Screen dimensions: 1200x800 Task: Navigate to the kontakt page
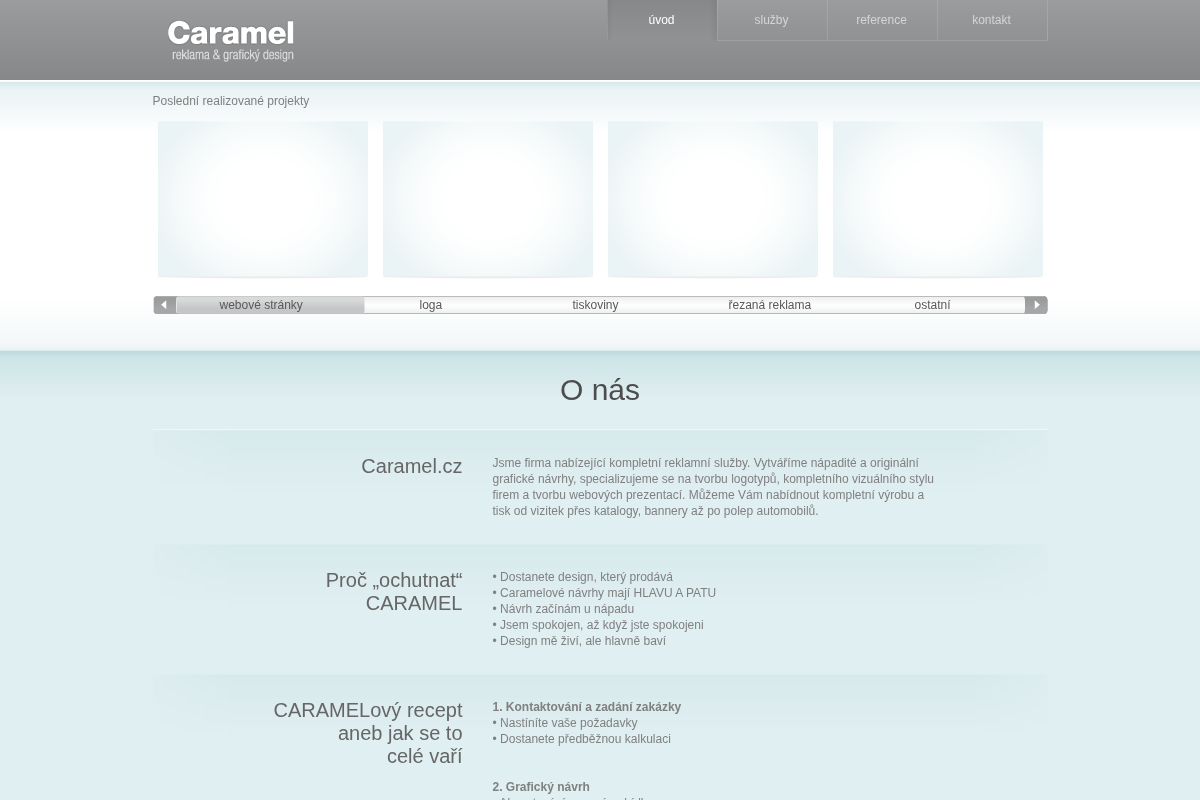tap(992, 20)
